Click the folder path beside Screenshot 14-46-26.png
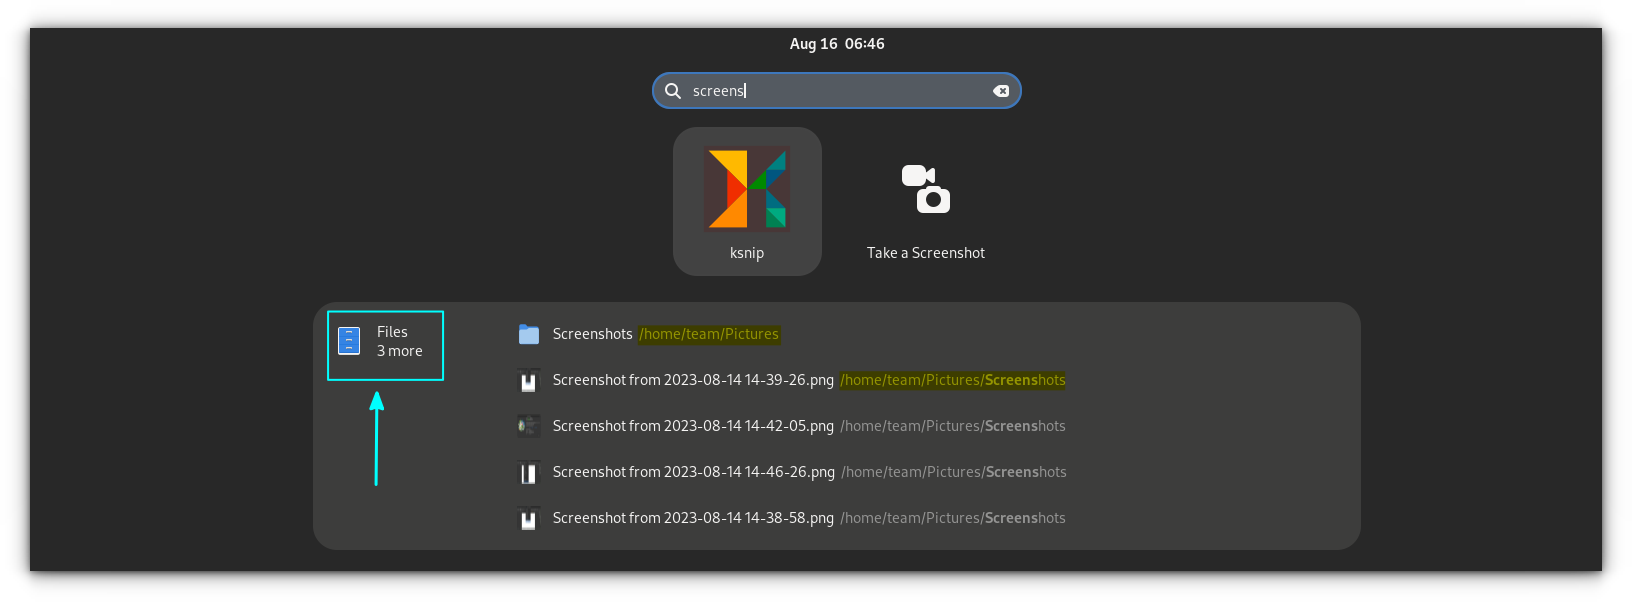 [x=954, y=472]
